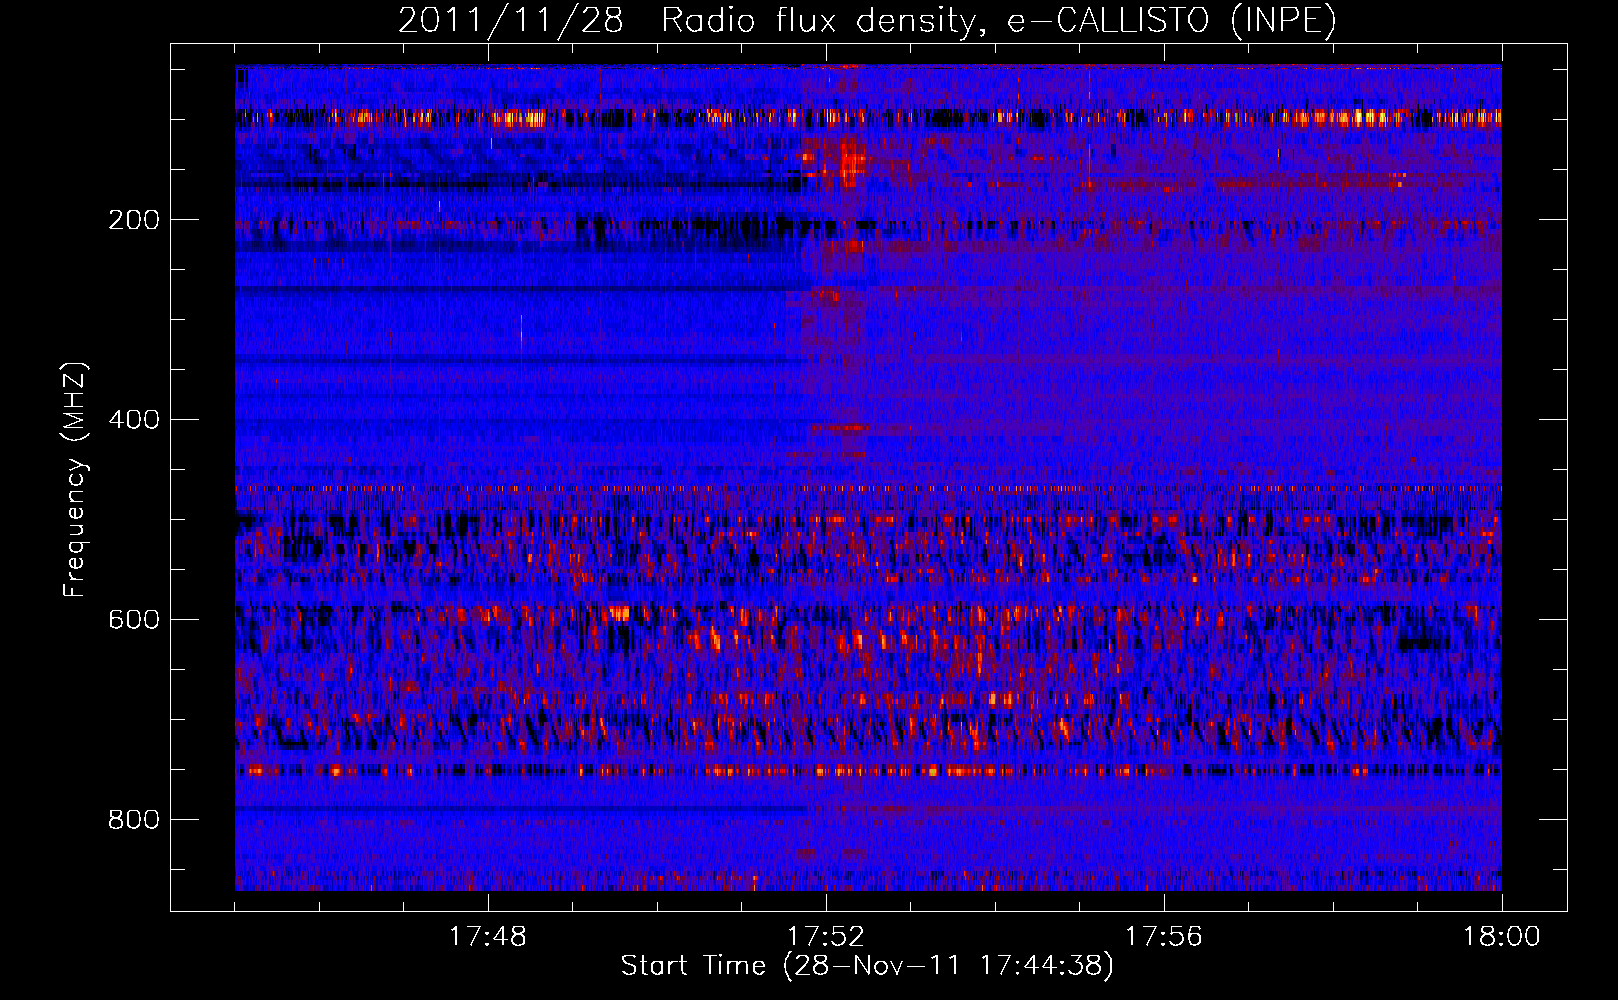The width and height of the screenshot is (1618, 1000).
Task: Click the time tick label '17:48'
Action: click(x=488, y=937)
